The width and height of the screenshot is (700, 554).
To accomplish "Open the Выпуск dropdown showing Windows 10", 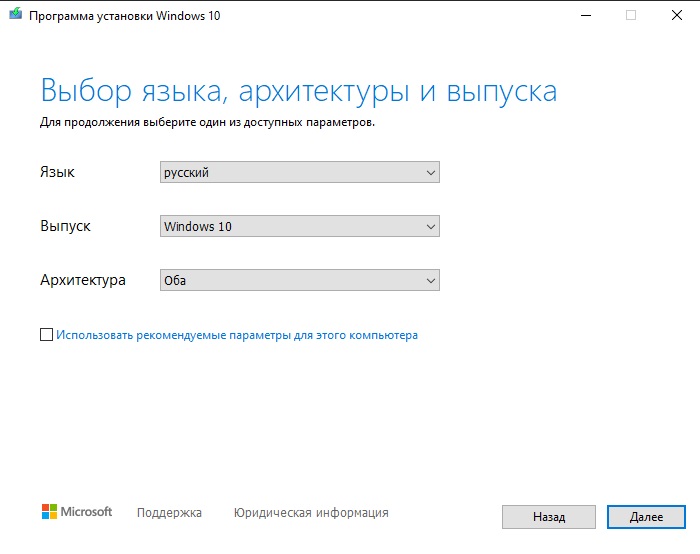I will (x=300, y=226).
